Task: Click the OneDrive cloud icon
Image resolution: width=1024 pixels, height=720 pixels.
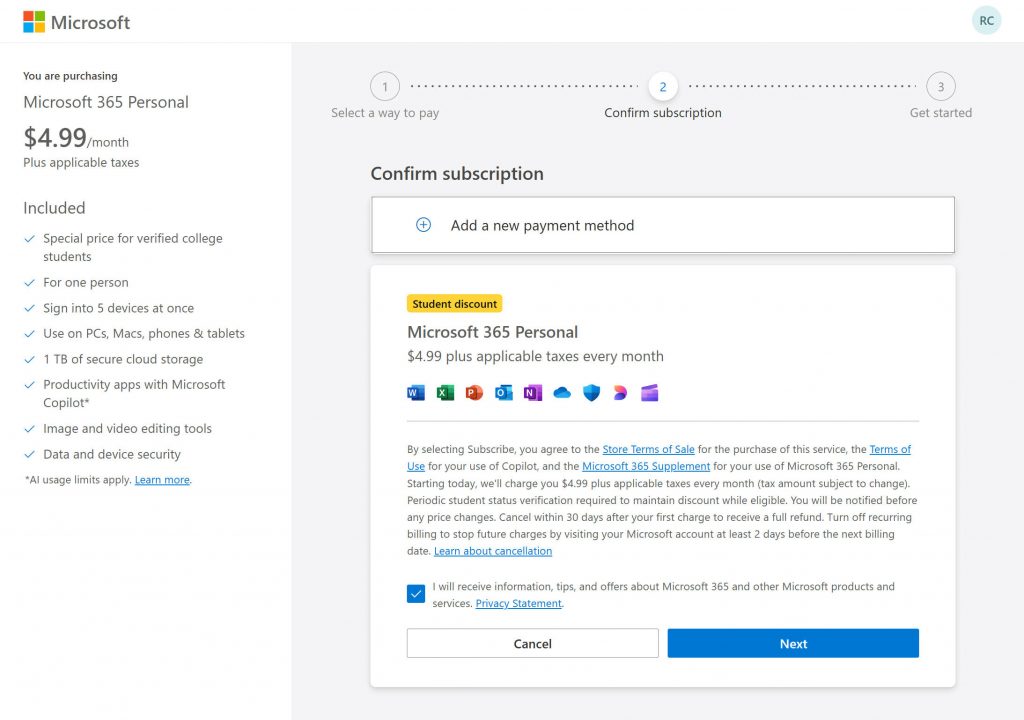Action: click(x=561, y=392)
